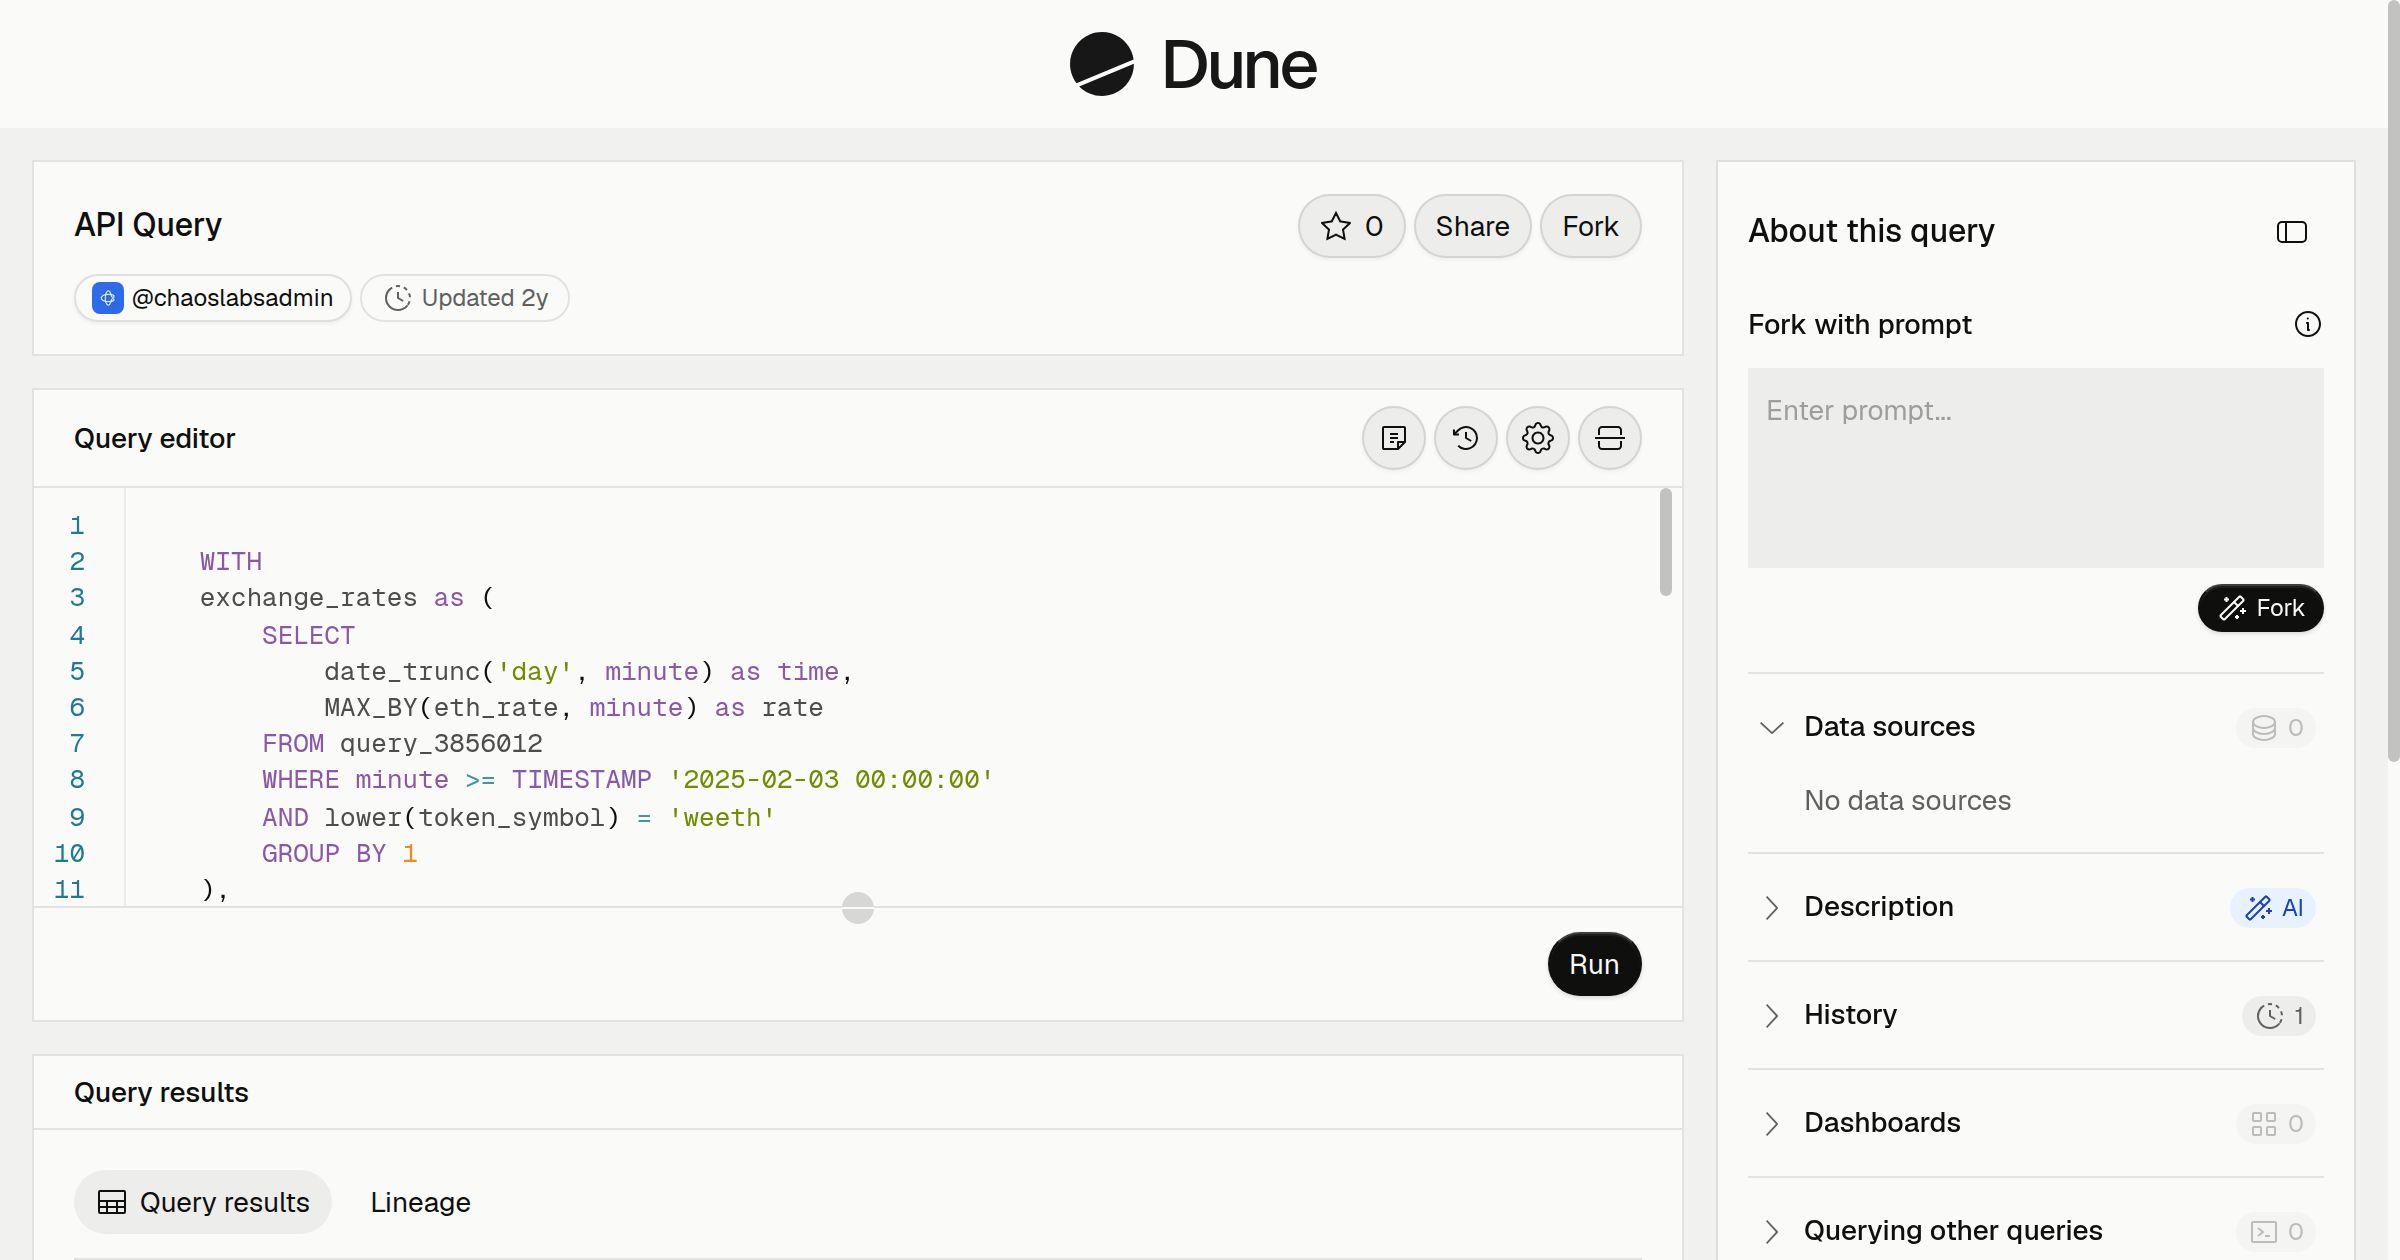Run the query
This screenshot has width=2400, height=1260.
(1594, 964)
